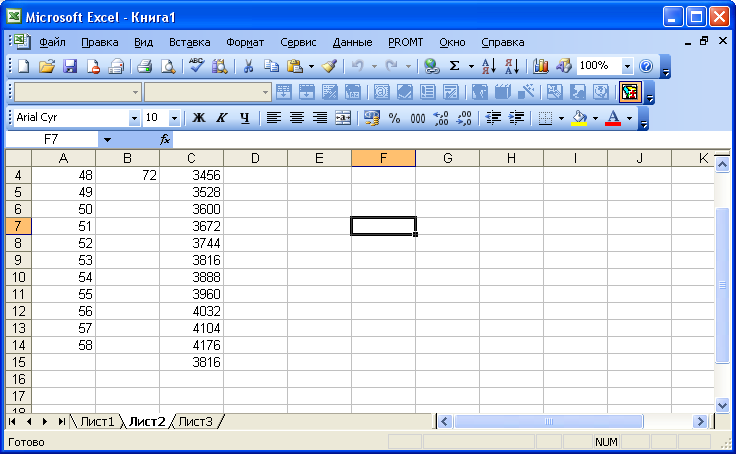Open the font color dropdown arrow

pyautogui.click(x=629, y=118)
